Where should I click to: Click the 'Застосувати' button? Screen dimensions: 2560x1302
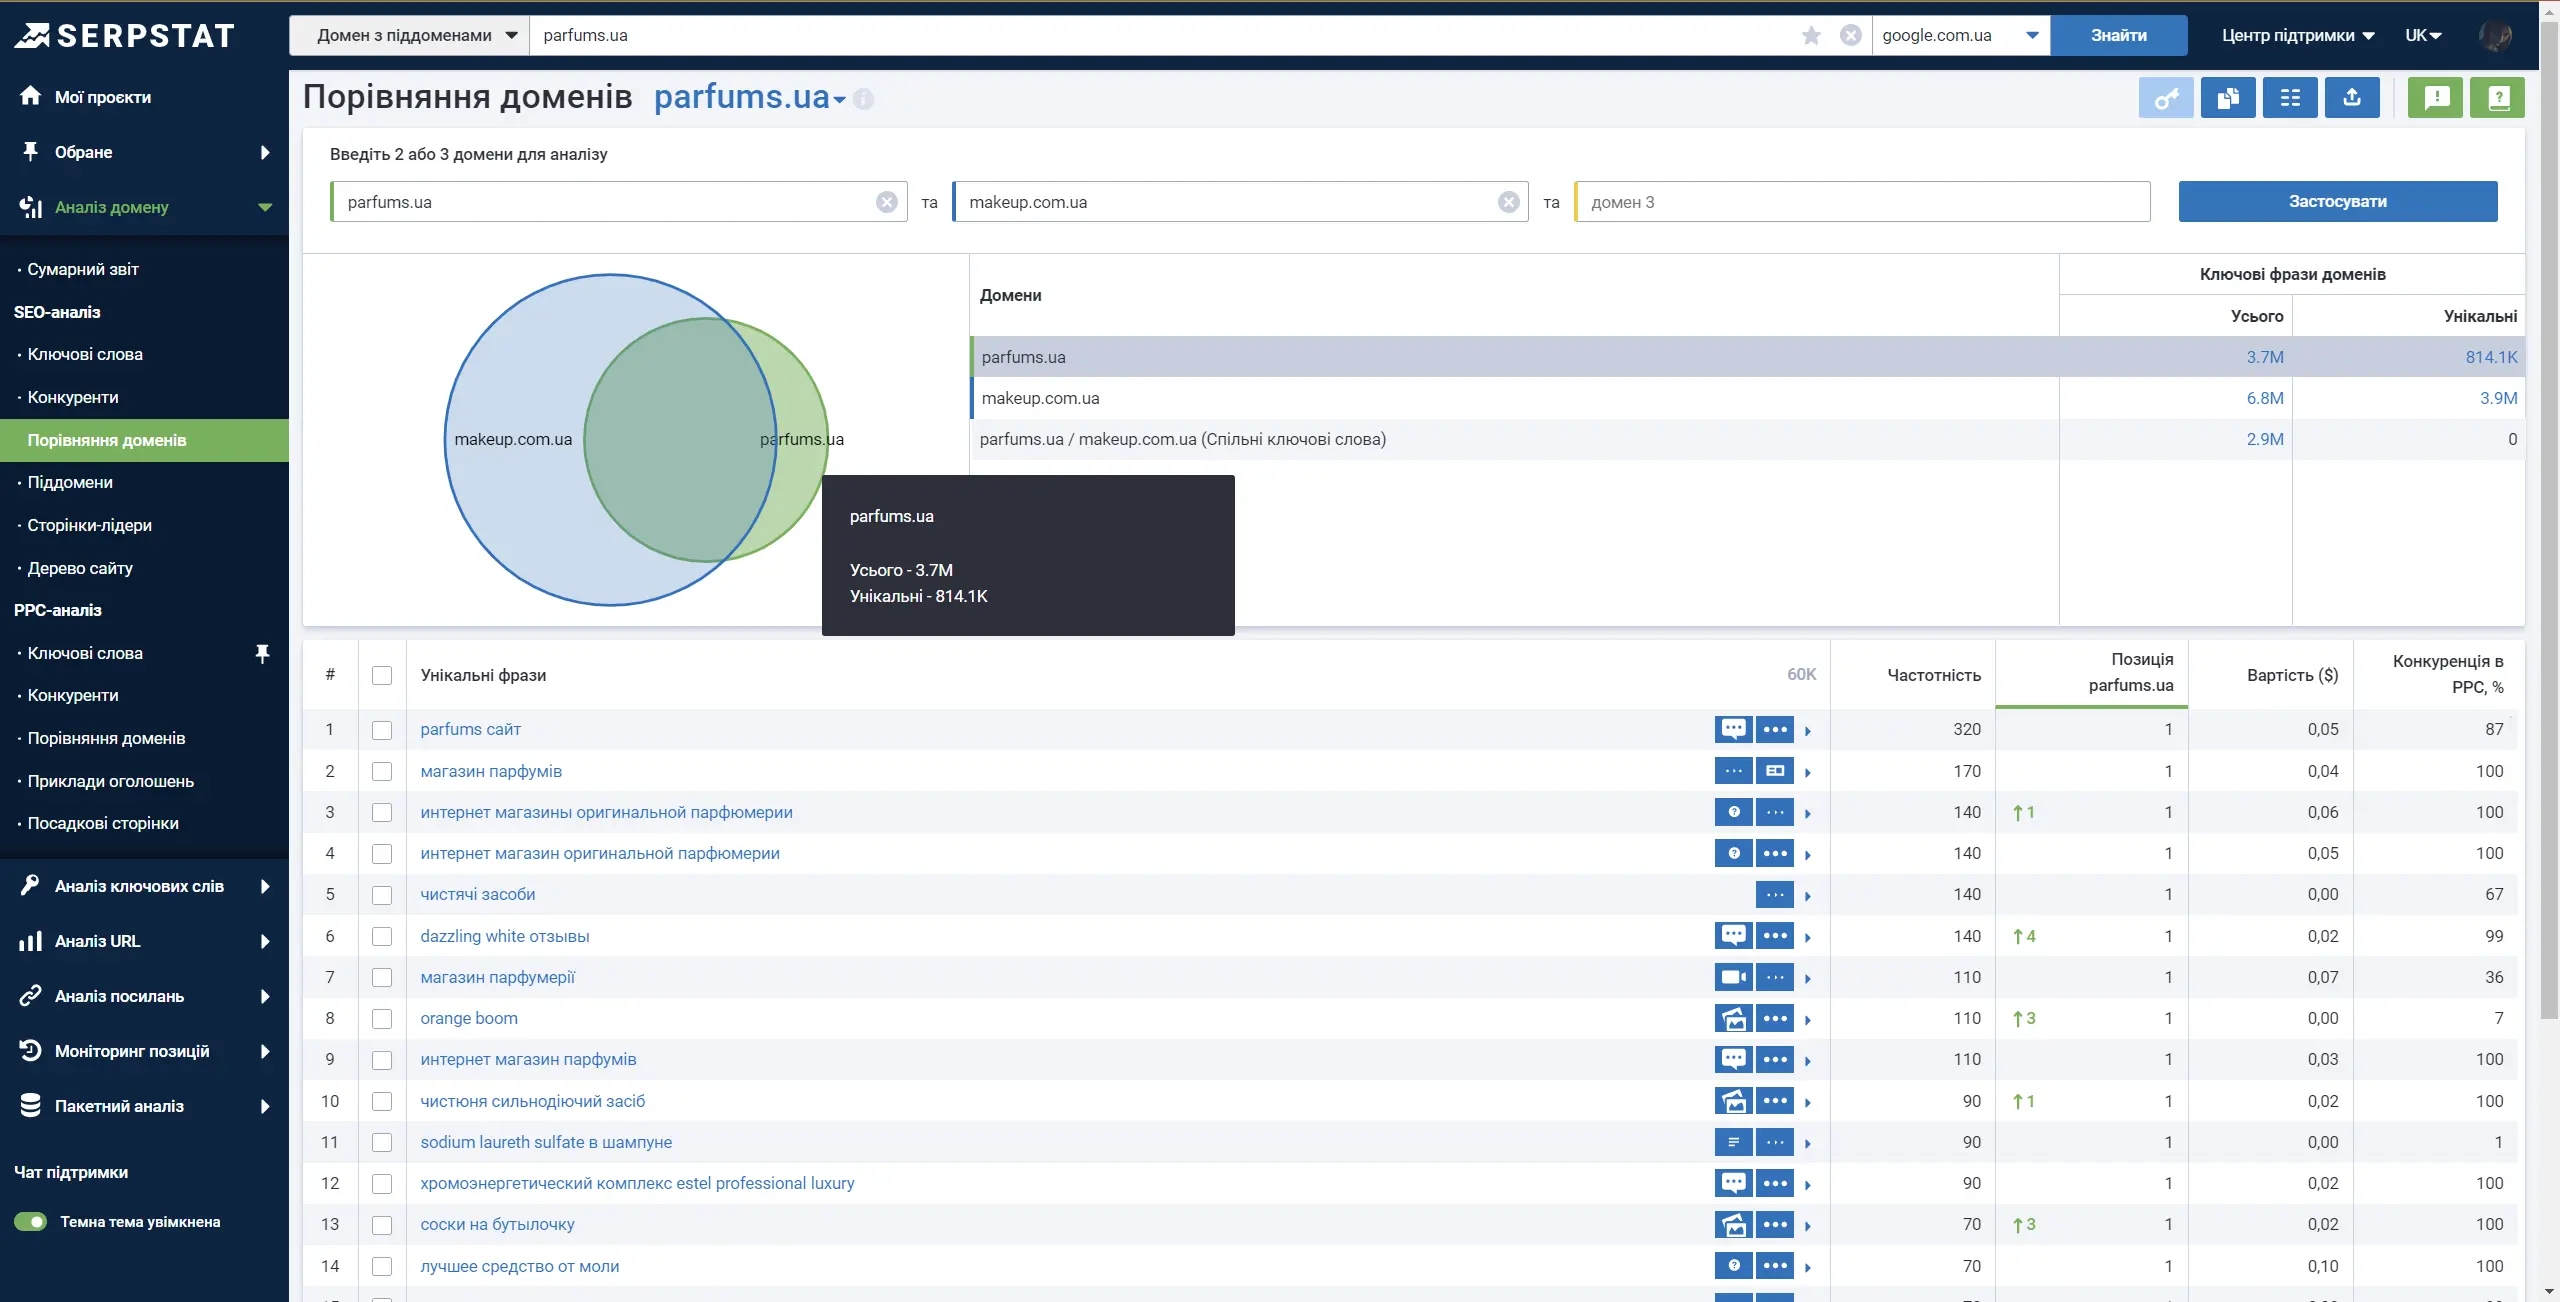[x=2337, y=202]
